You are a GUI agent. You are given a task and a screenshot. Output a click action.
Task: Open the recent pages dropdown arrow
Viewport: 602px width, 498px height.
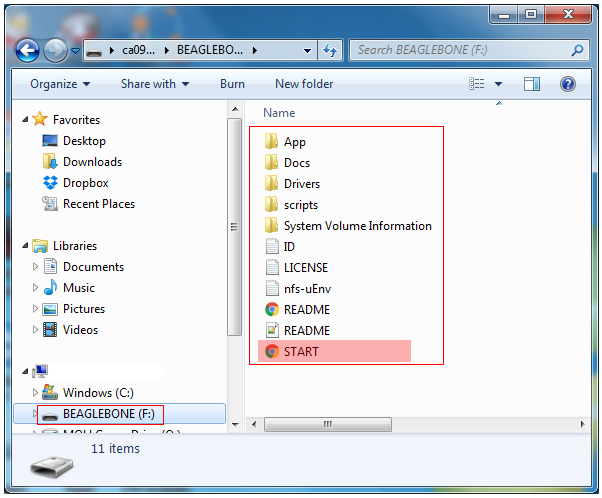76,51
